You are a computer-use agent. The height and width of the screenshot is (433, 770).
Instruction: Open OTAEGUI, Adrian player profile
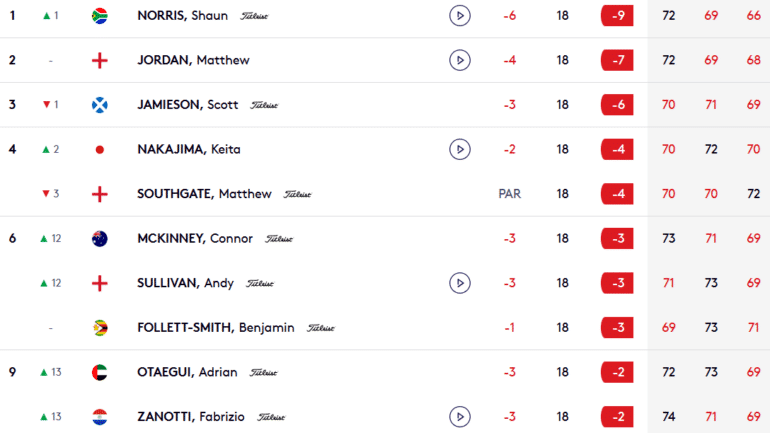187,372
